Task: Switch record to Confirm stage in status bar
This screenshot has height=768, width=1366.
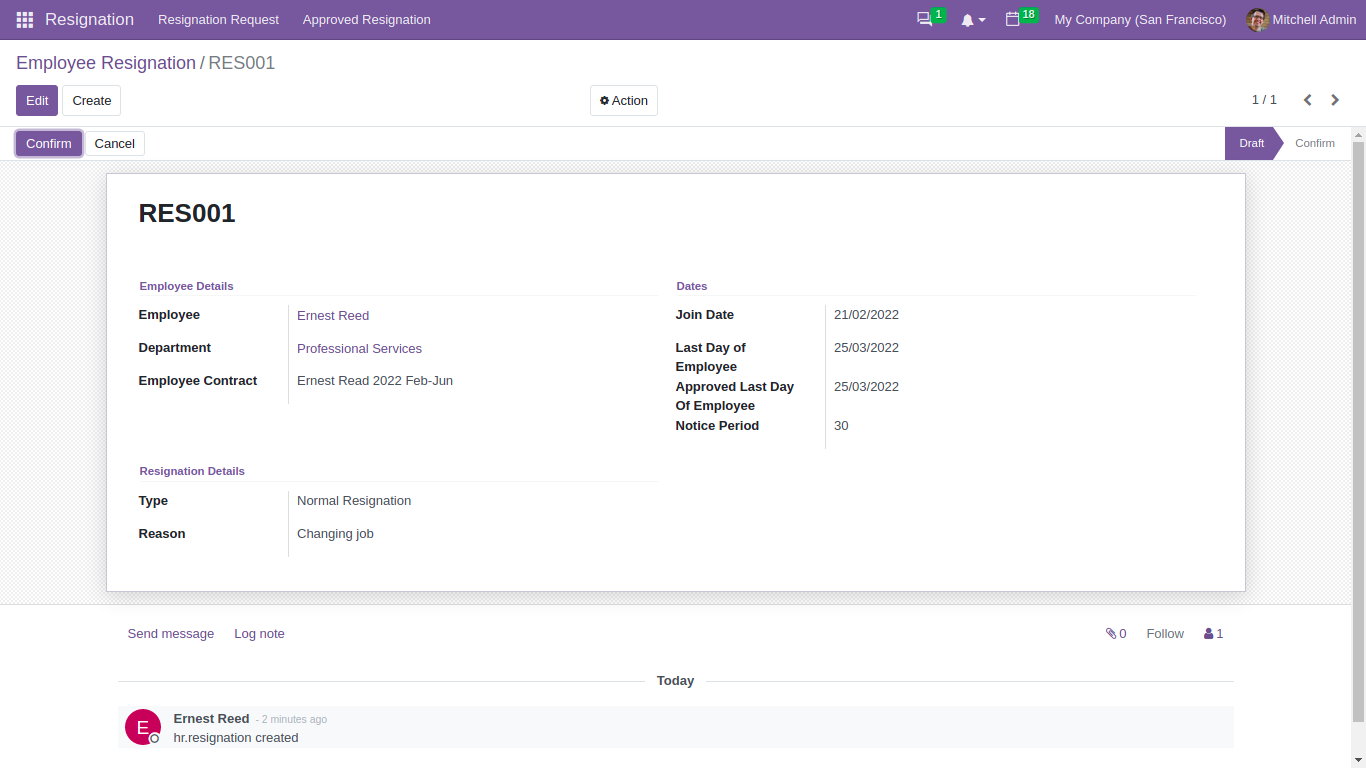Action: coord(1314,143)
